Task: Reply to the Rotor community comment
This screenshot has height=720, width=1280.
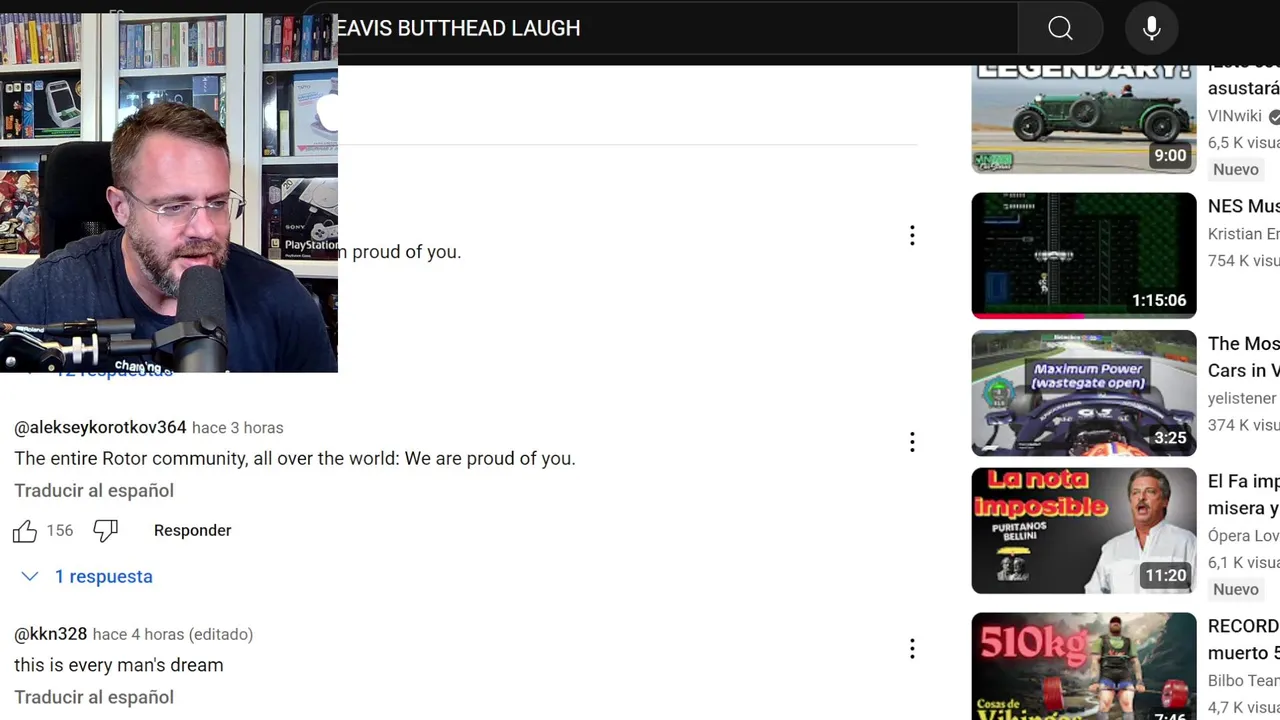Action: pos(193,531)
